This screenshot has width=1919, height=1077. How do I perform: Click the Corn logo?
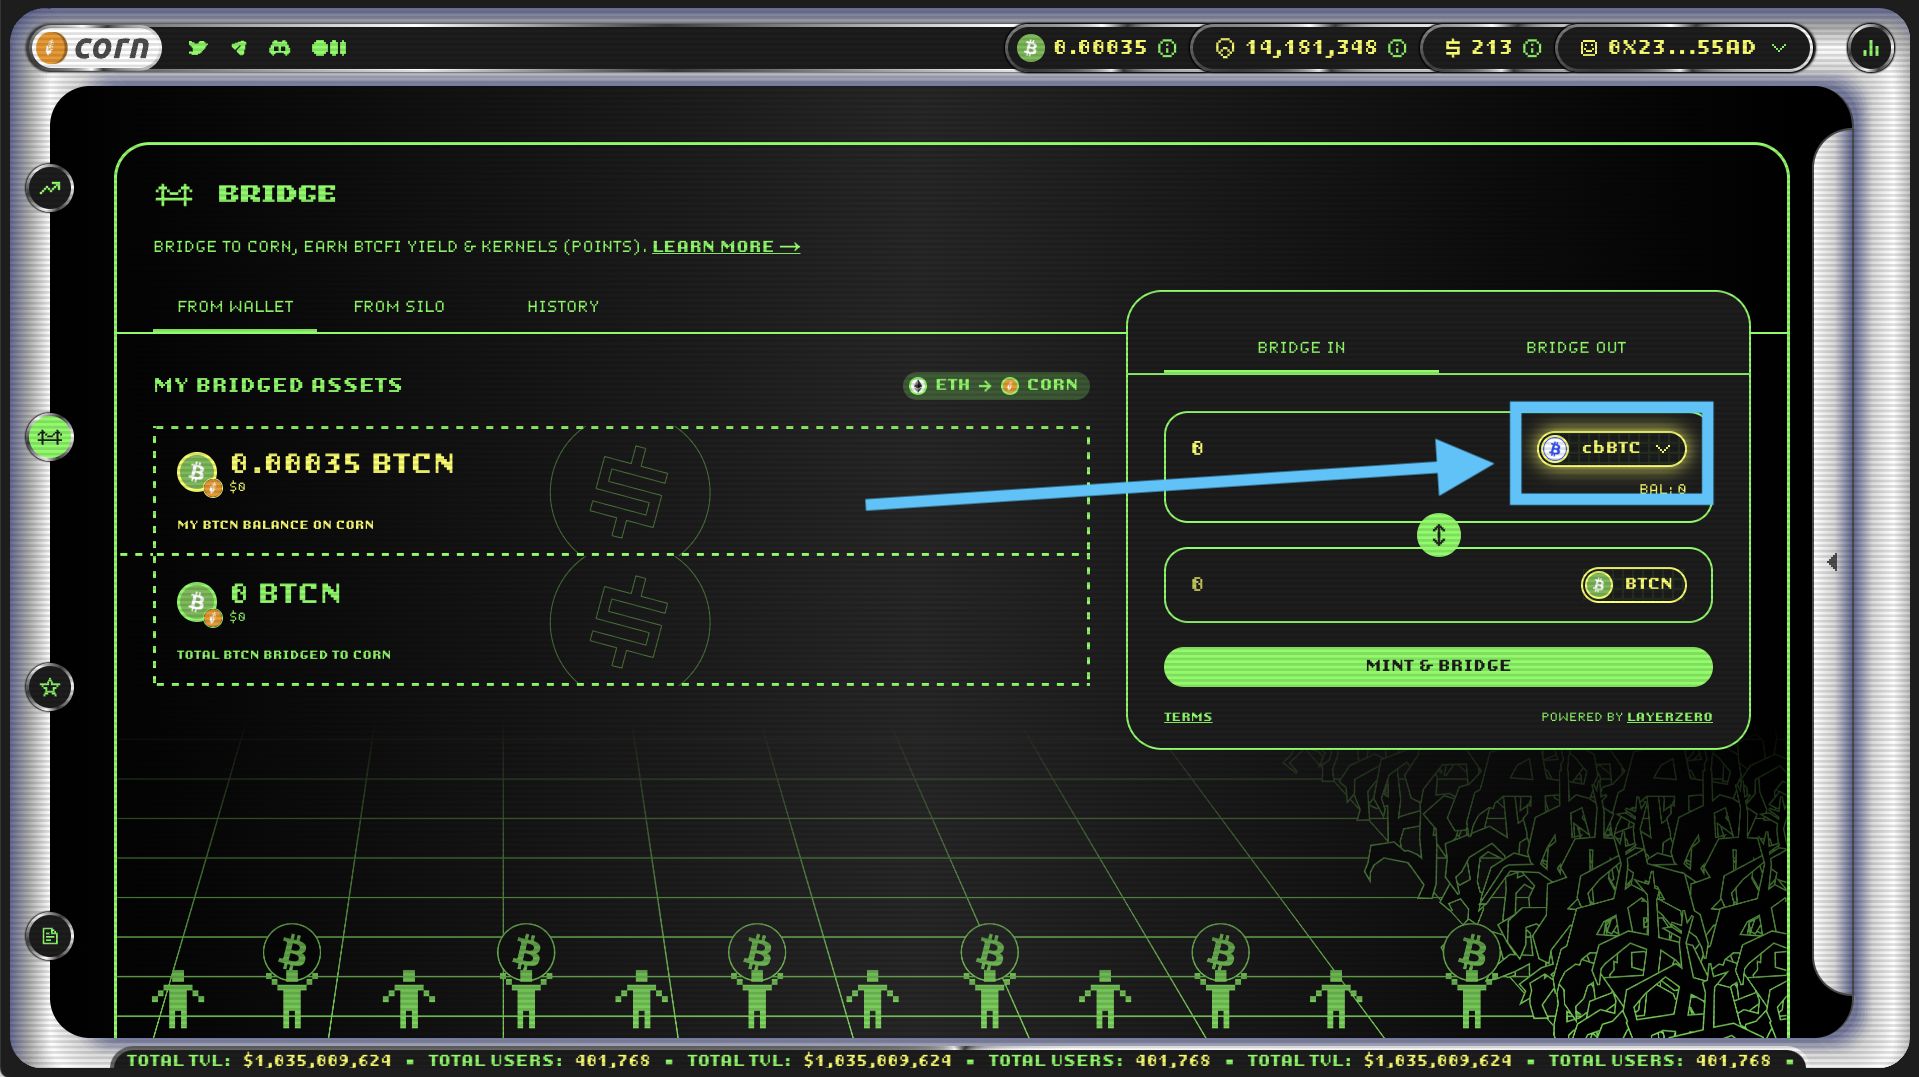(x=95, y=47)
